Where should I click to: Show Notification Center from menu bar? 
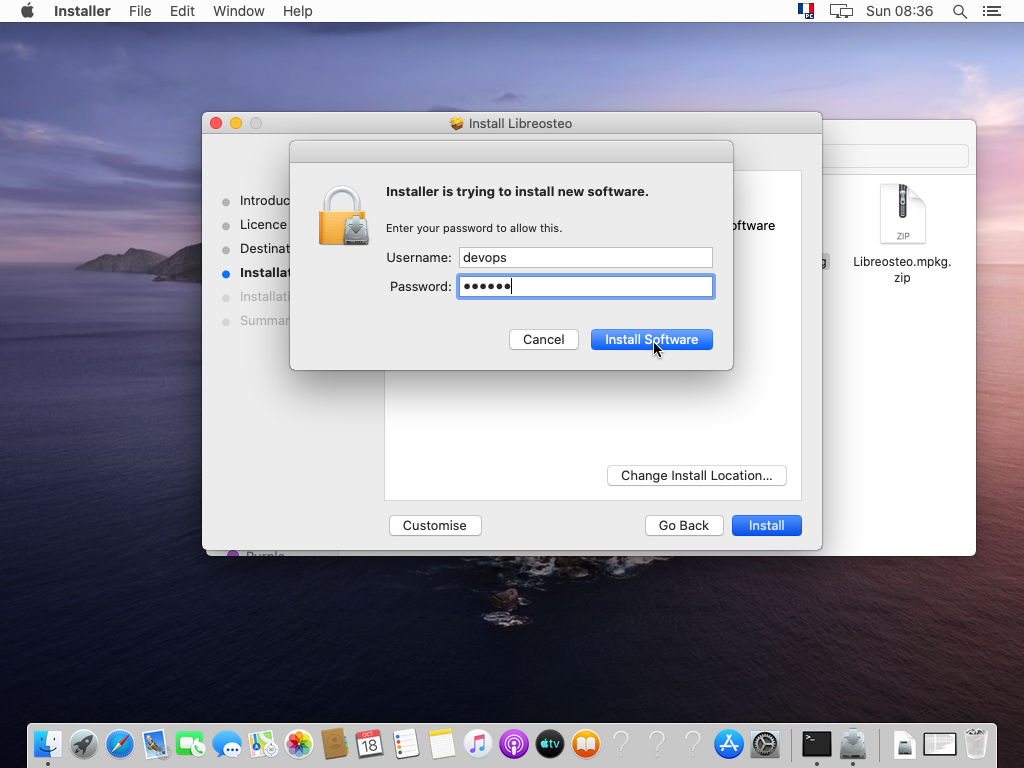tap(991, 11)
